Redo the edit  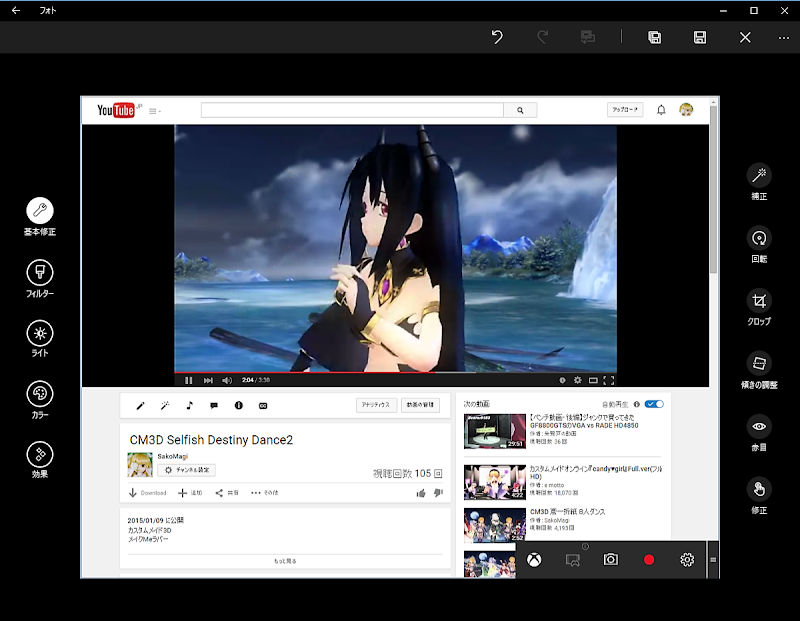pos(543,37)
